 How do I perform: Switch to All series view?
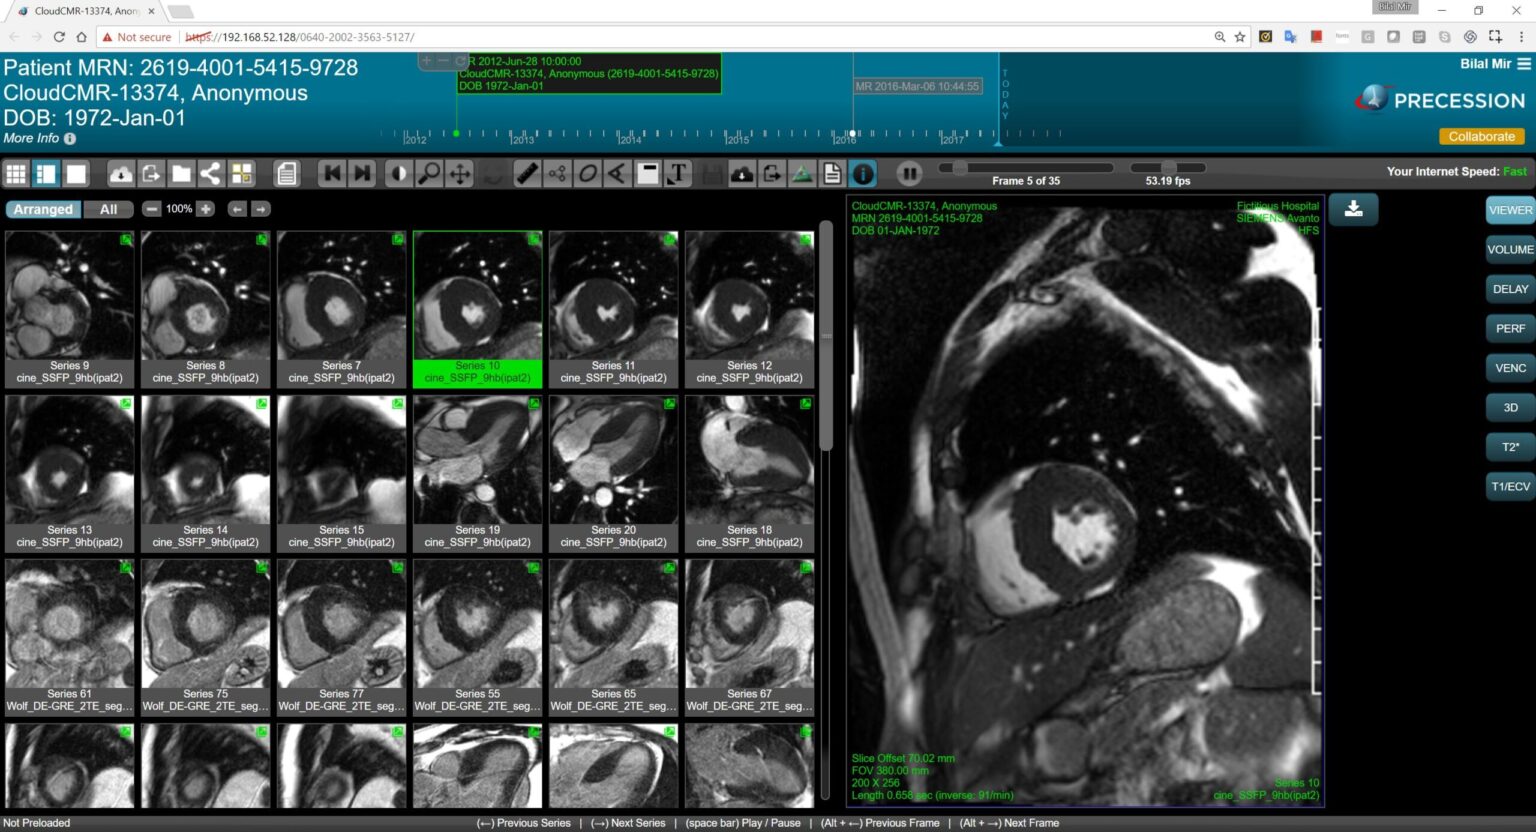tap(108, 209)
